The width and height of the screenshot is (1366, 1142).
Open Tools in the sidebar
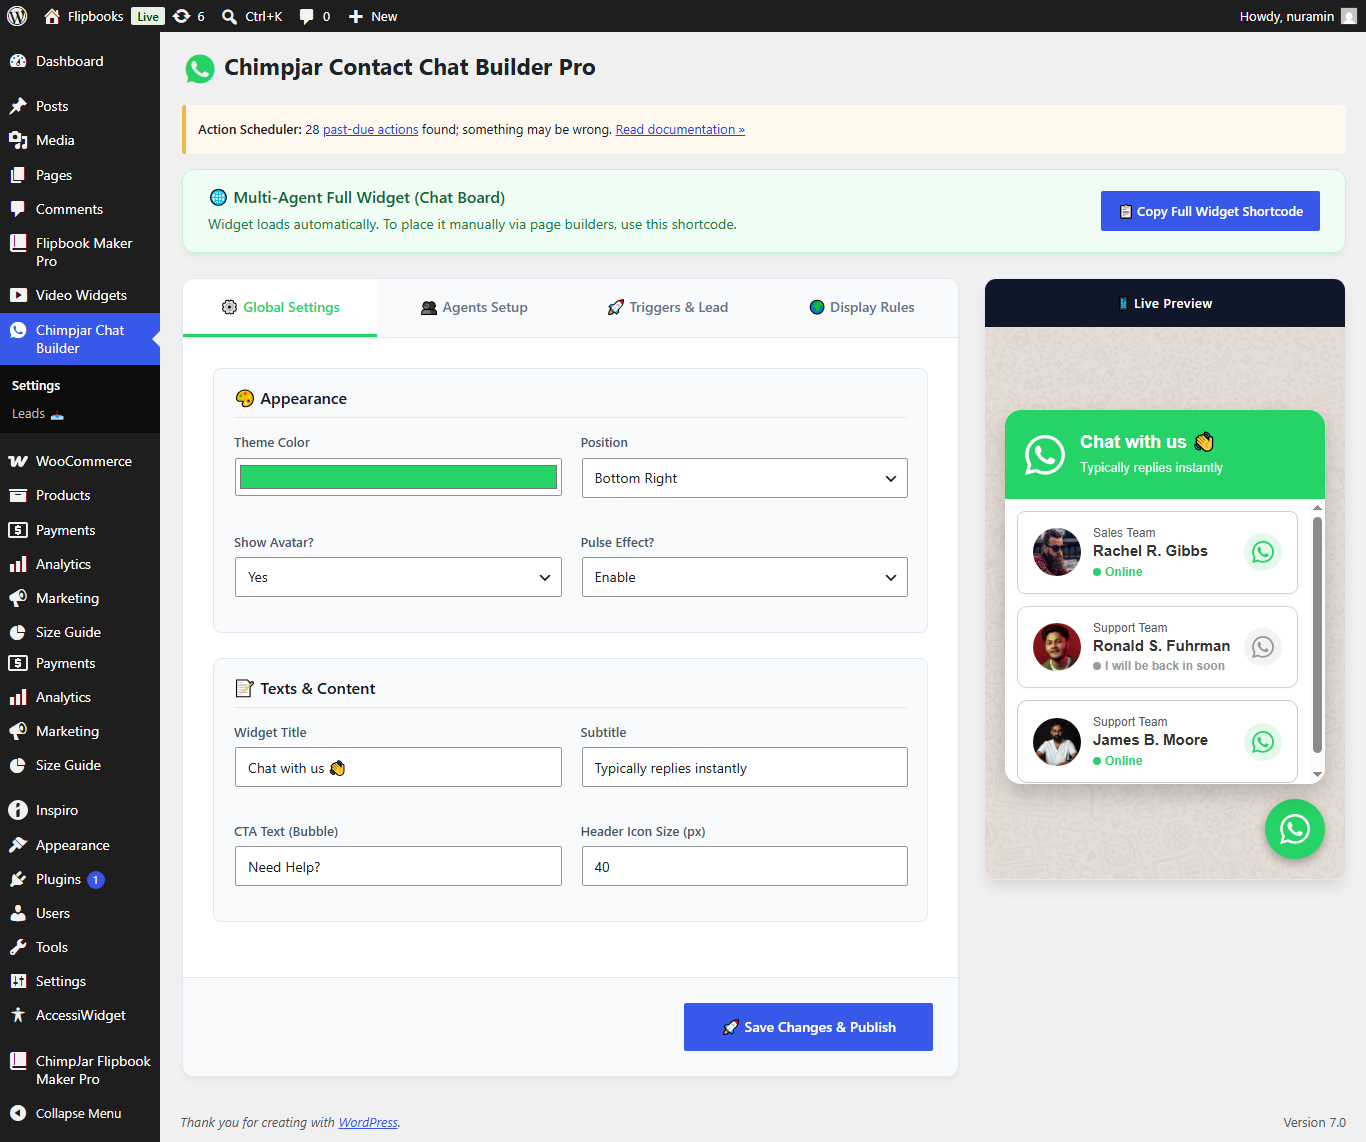click(x=80, y=947)
